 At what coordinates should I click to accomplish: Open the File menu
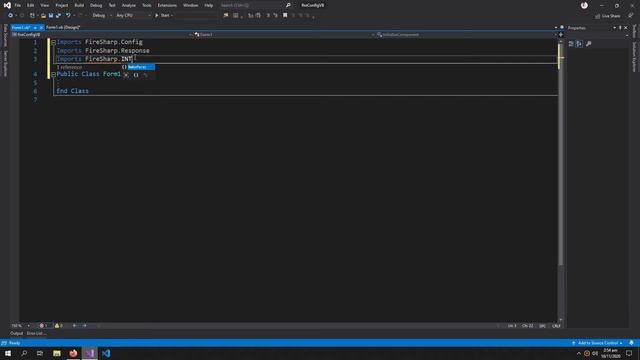click(x=18, y=5)
